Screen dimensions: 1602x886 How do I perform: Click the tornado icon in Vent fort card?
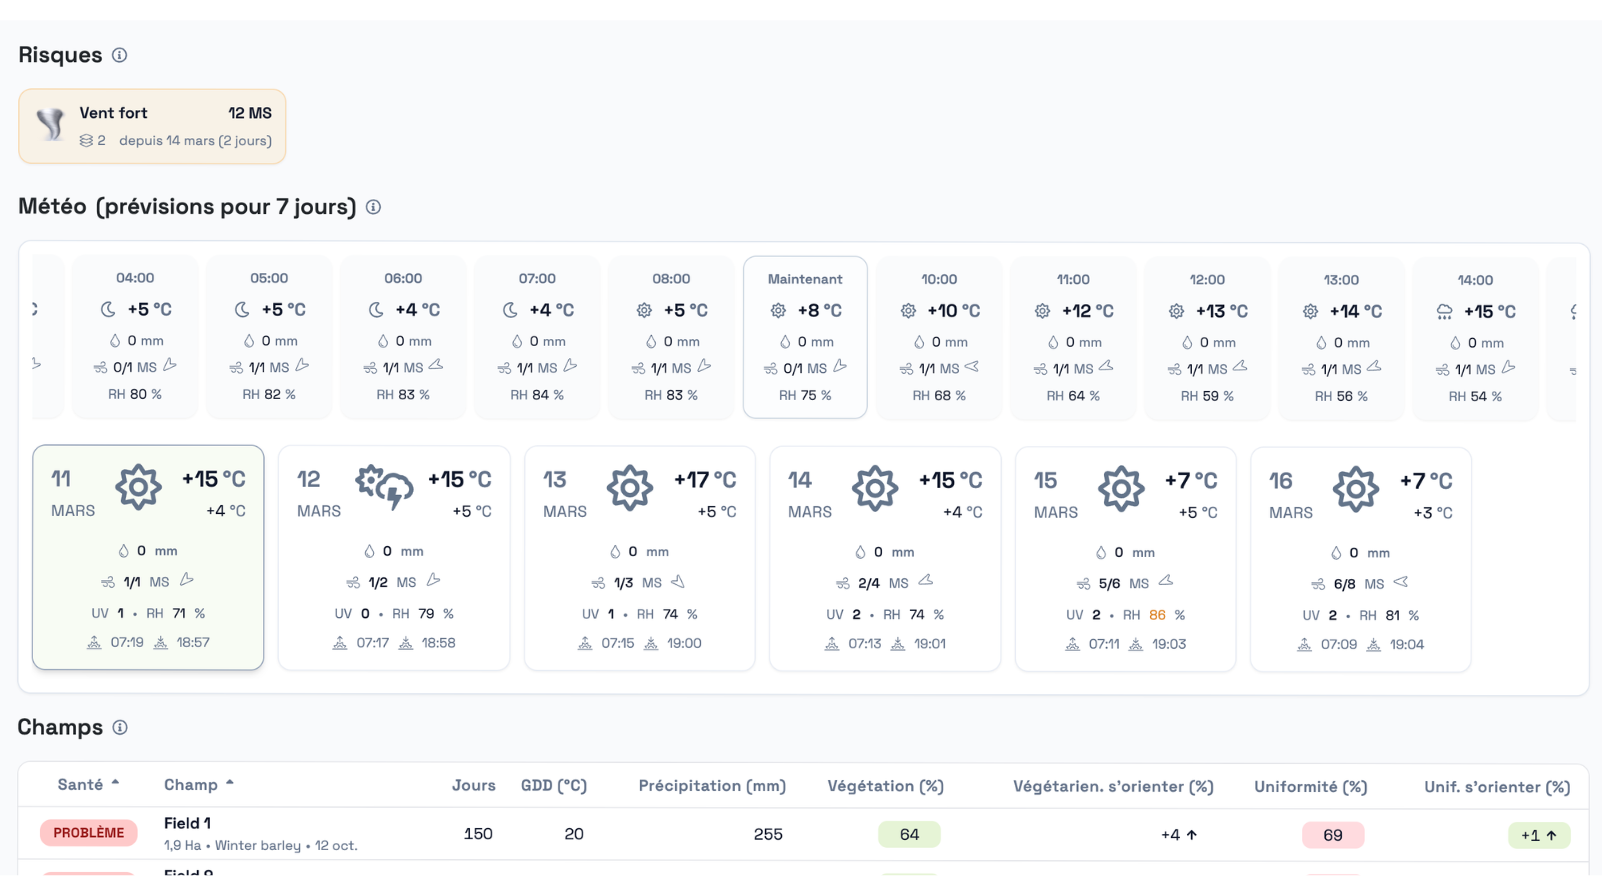click(x=50, y=125)
